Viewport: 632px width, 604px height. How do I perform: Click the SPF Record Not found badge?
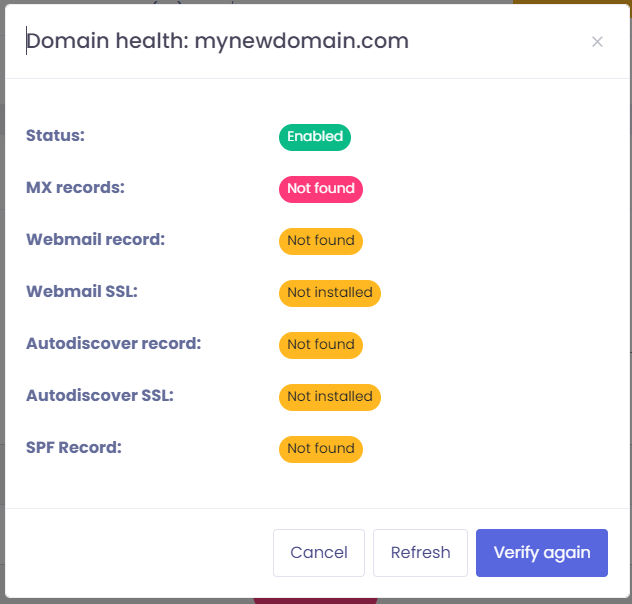320,449
